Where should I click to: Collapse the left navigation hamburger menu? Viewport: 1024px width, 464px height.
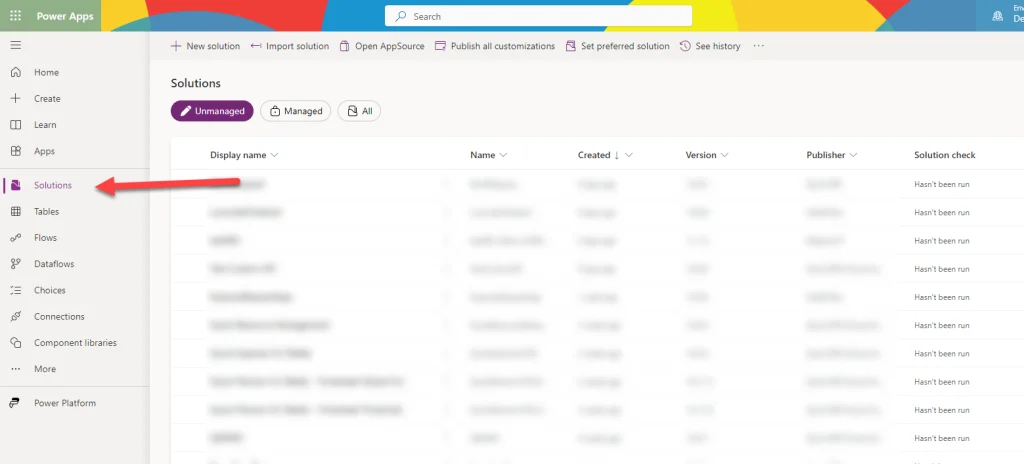(x=16, y=45)
